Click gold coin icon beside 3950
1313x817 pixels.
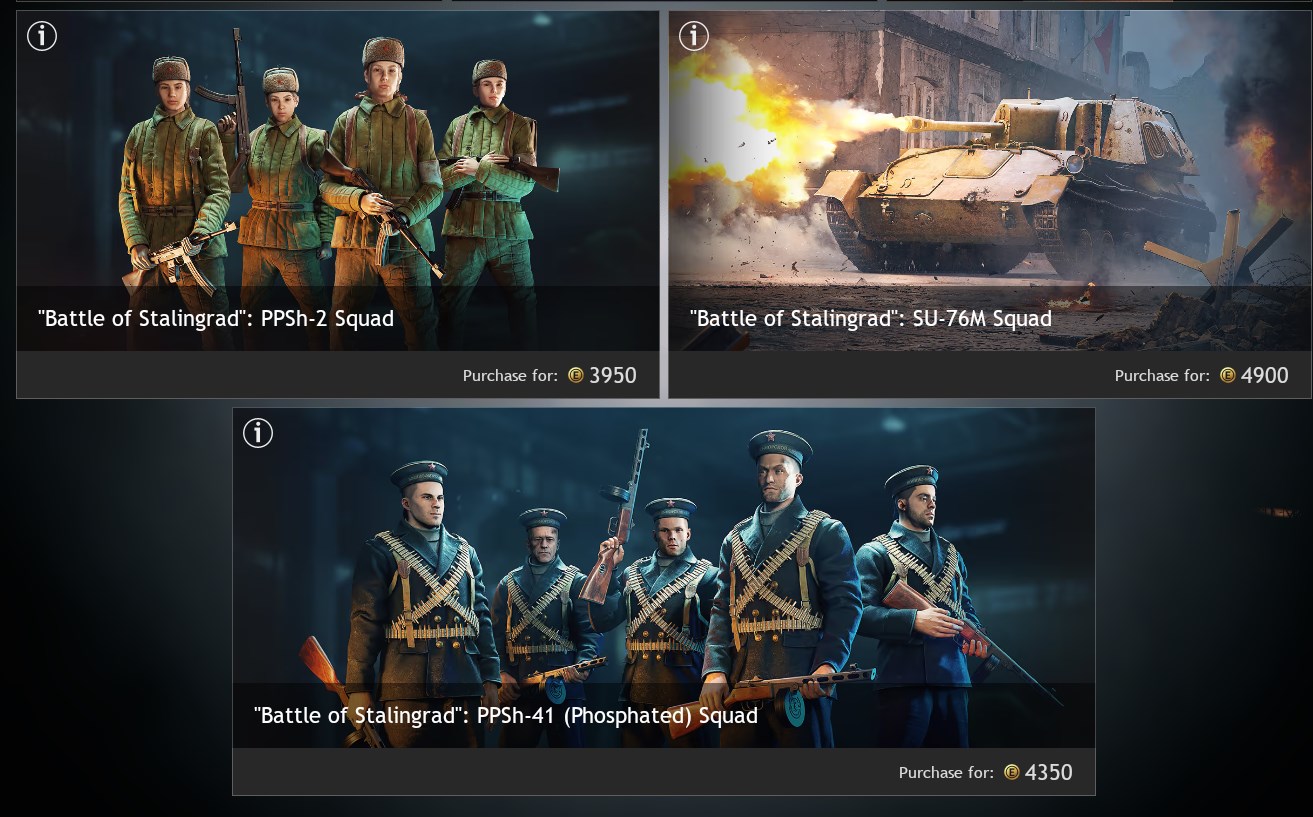click(x=576, y=376)
